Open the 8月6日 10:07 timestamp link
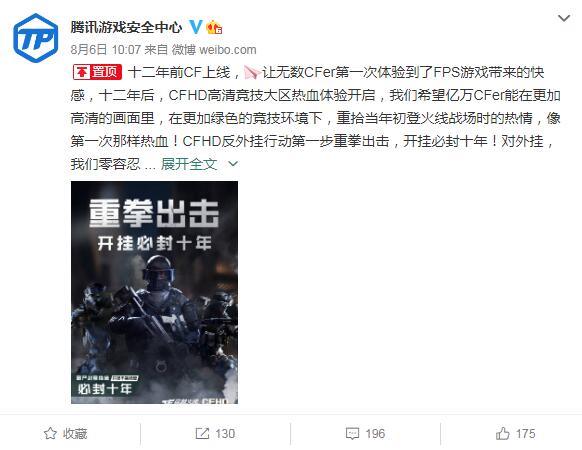This screenshot has height=450, width=582. pos(106,49)
